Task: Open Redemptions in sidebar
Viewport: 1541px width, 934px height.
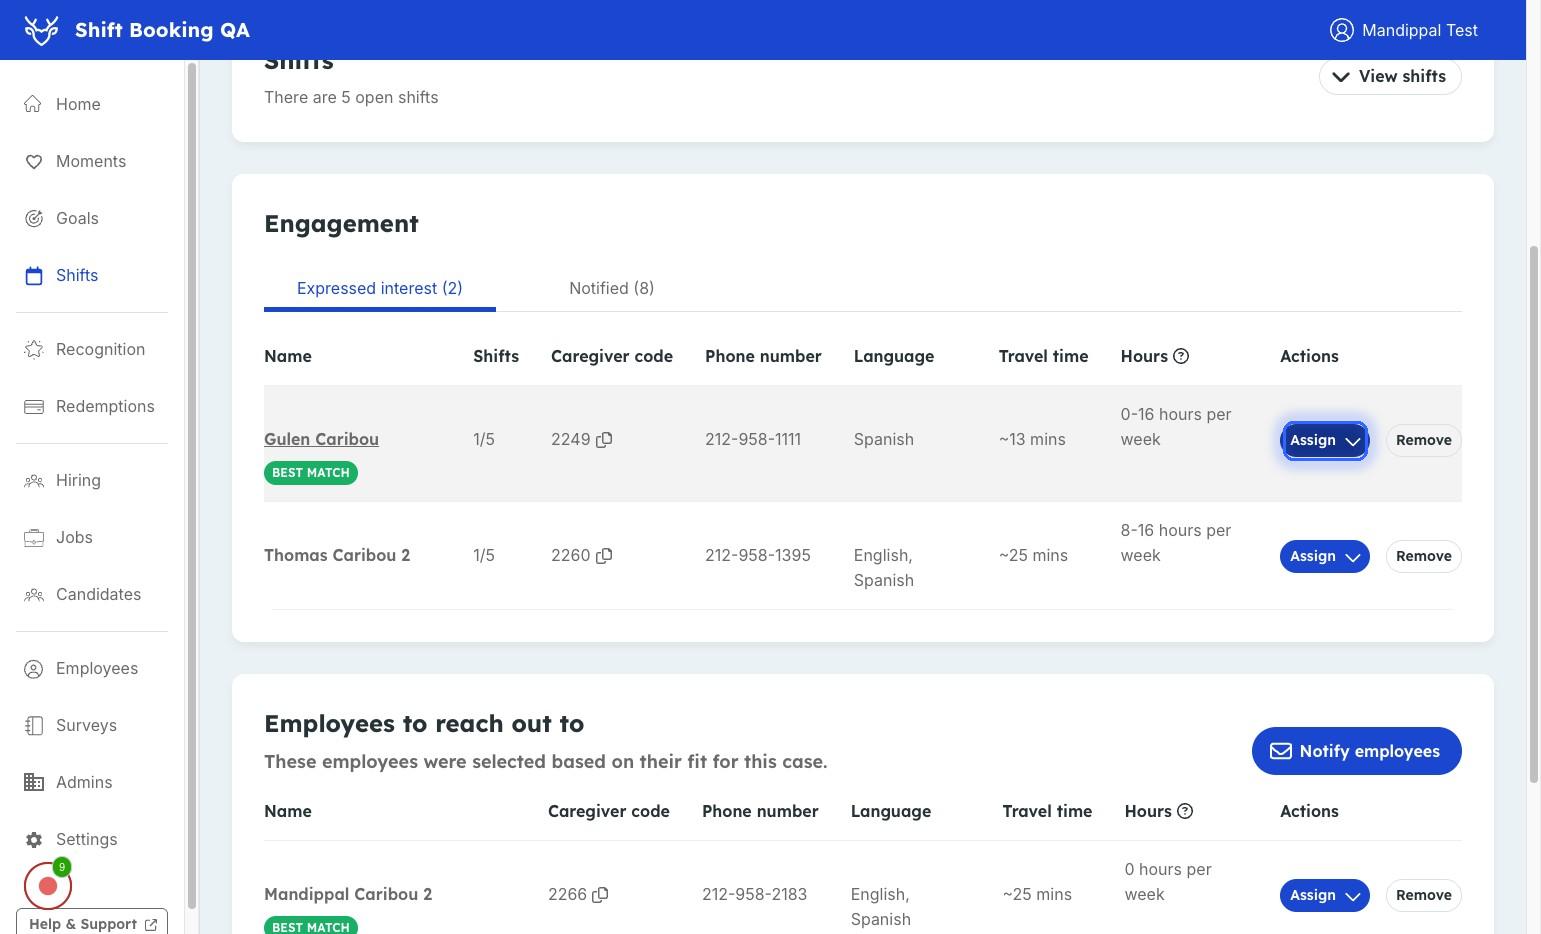Action: (x=105, y=406)
